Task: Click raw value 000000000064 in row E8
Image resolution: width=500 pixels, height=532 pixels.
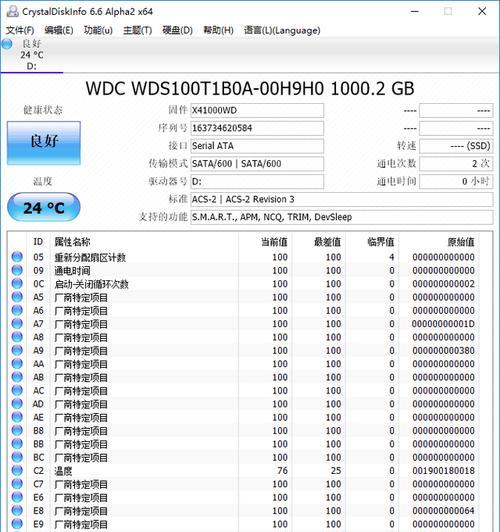Action: coord(443,511)
